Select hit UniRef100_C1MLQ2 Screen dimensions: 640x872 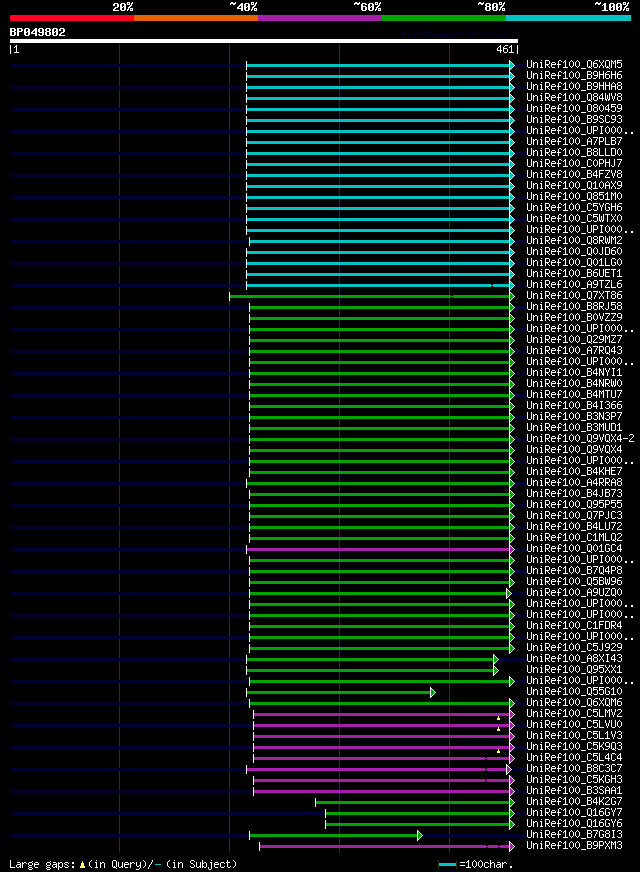click(x=574, y=538)
